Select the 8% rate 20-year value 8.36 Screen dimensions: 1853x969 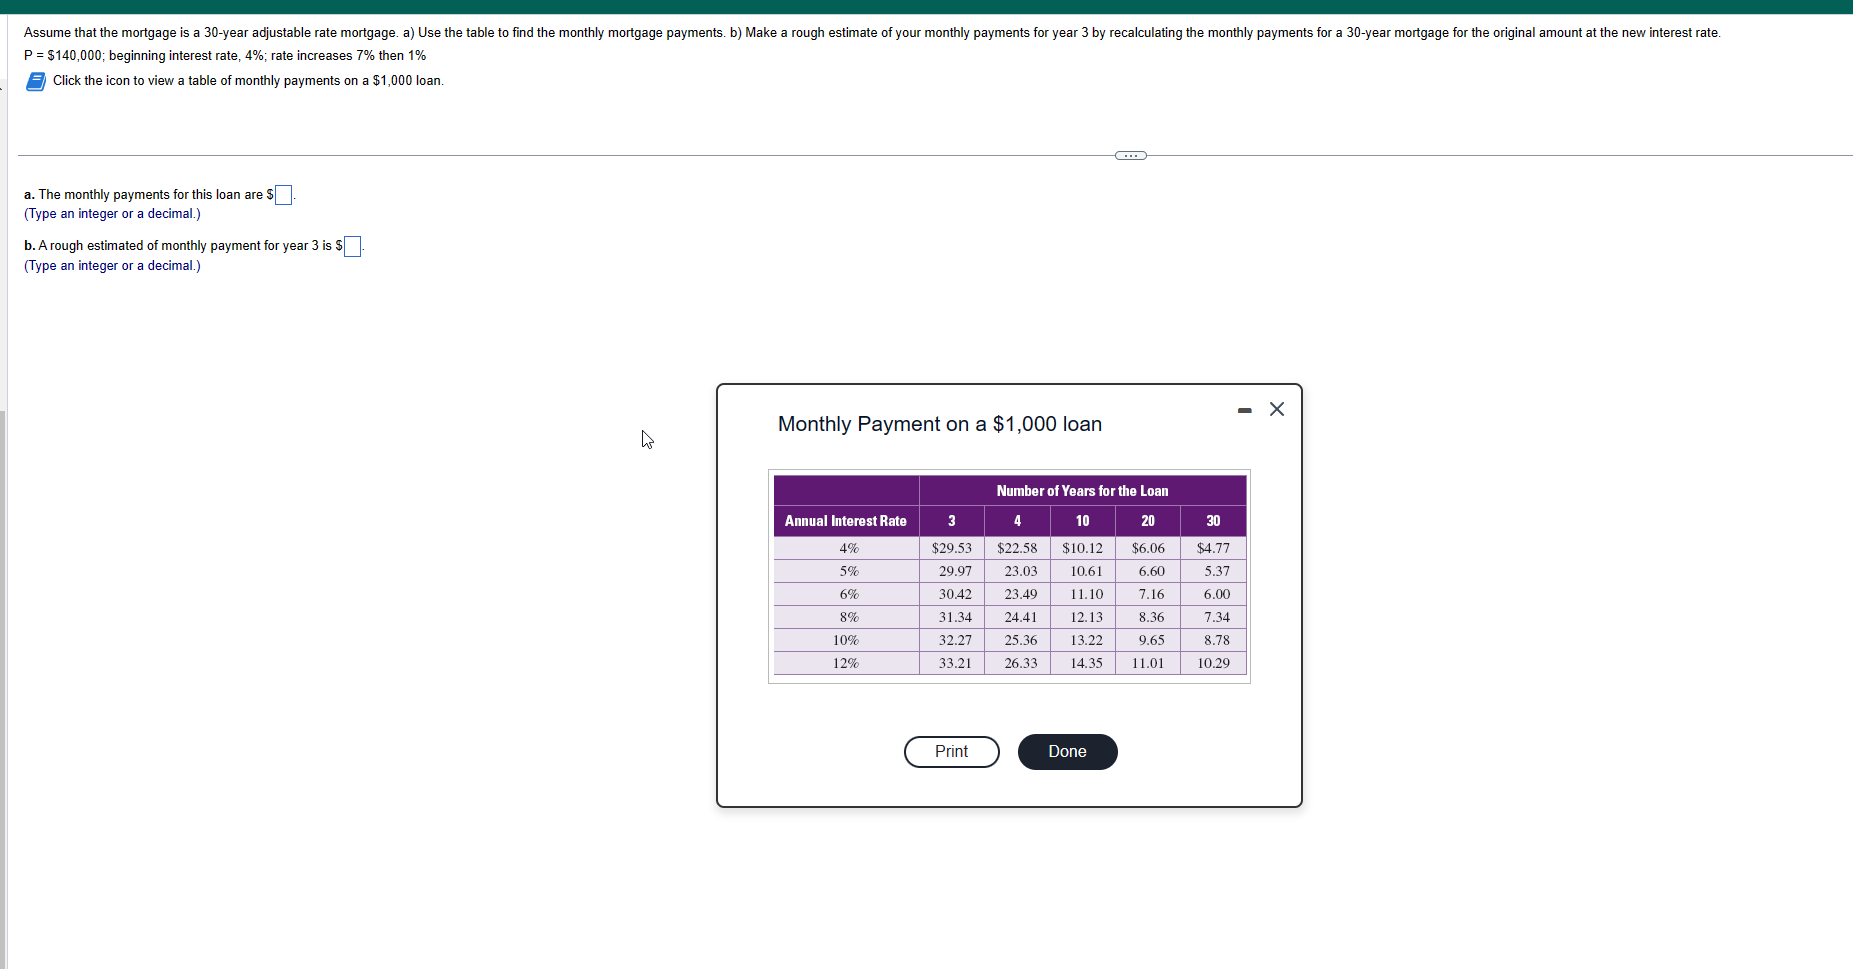pyautogui.click(x=1148, y=617)
